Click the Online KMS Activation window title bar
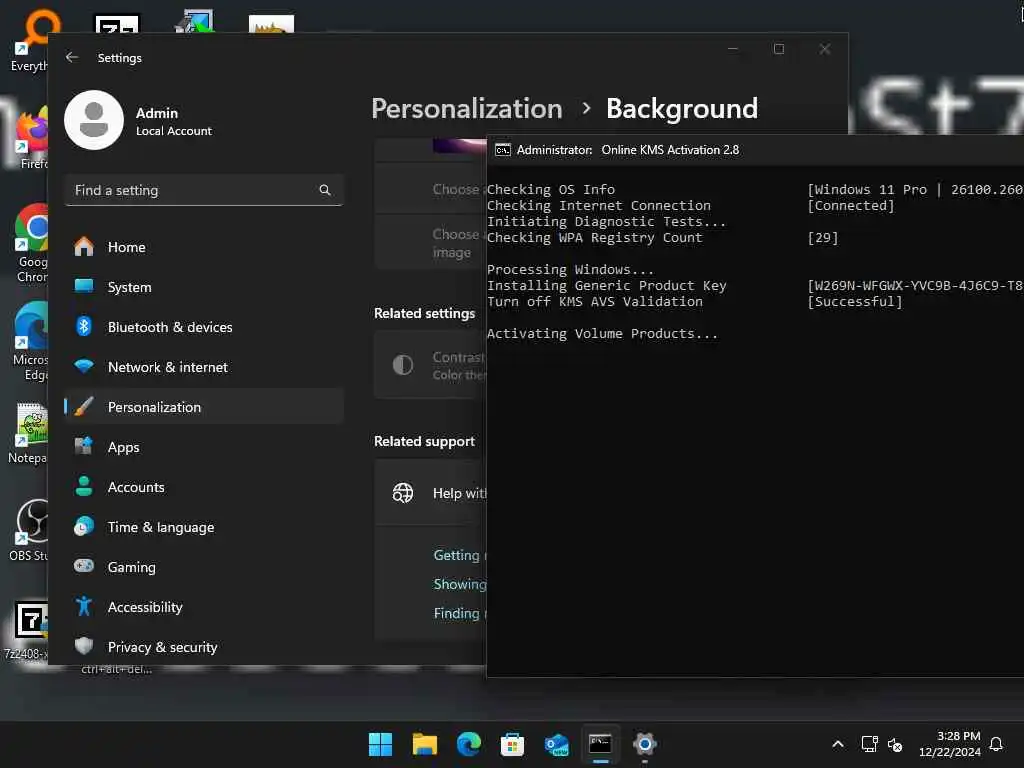The image size is (1024, 768). click(x=756, y=150)
